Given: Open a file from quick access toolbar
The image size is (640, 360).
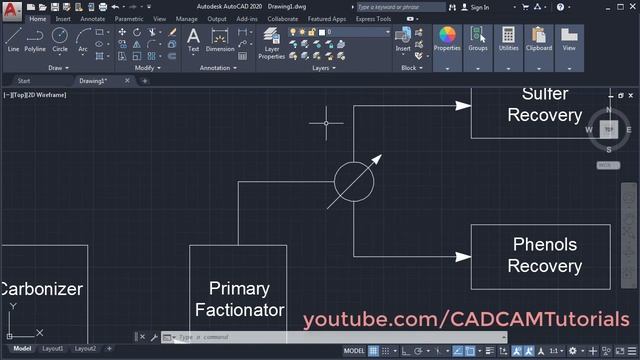Looking at the screenshot, I should point(42,7).
